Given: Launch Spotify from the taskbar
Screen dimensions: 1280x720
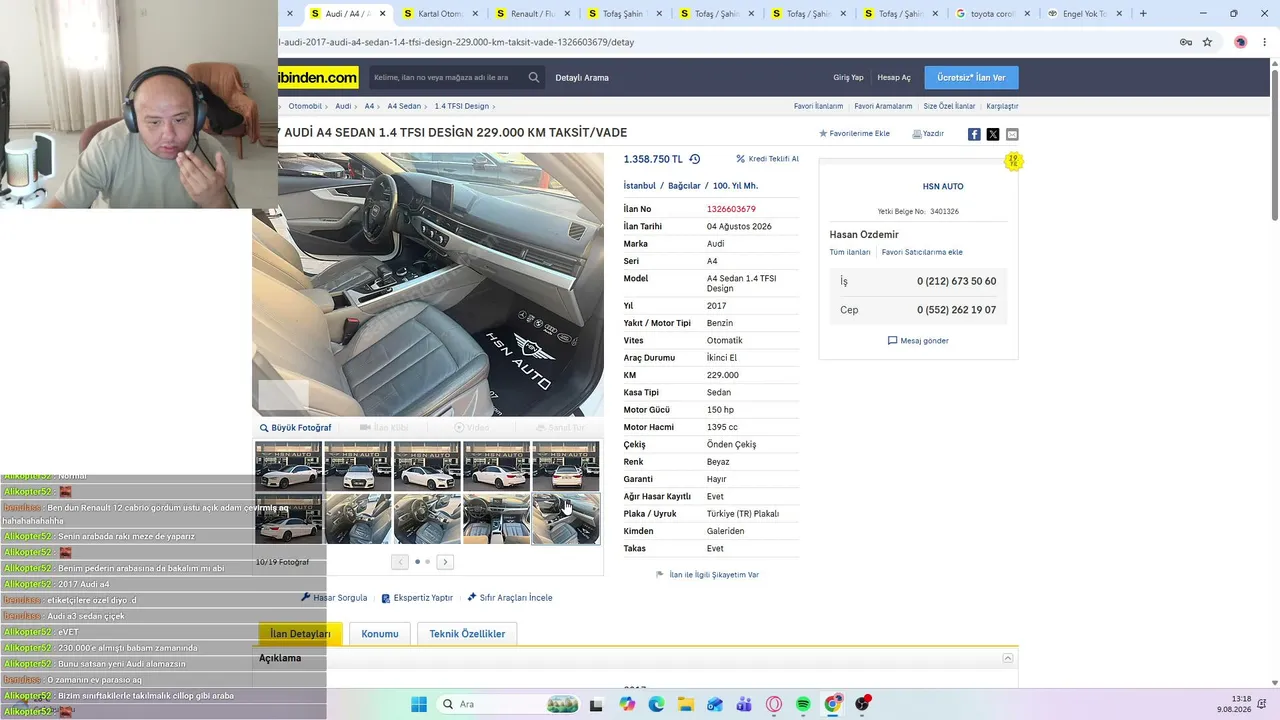Looking at the screenshot, I should 803,704.
